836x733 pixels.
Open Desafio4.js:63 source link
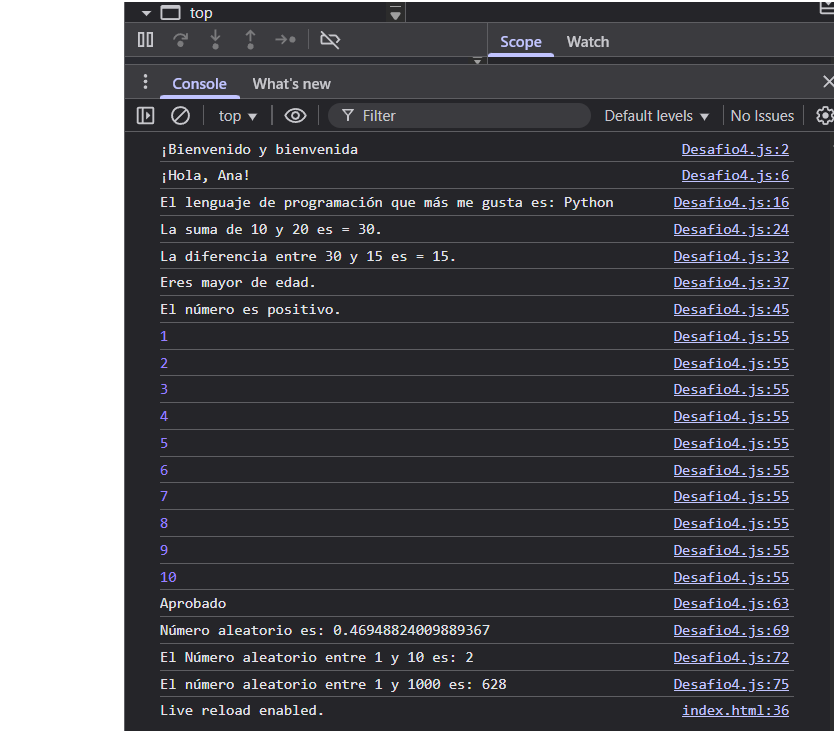pos(731,604)
